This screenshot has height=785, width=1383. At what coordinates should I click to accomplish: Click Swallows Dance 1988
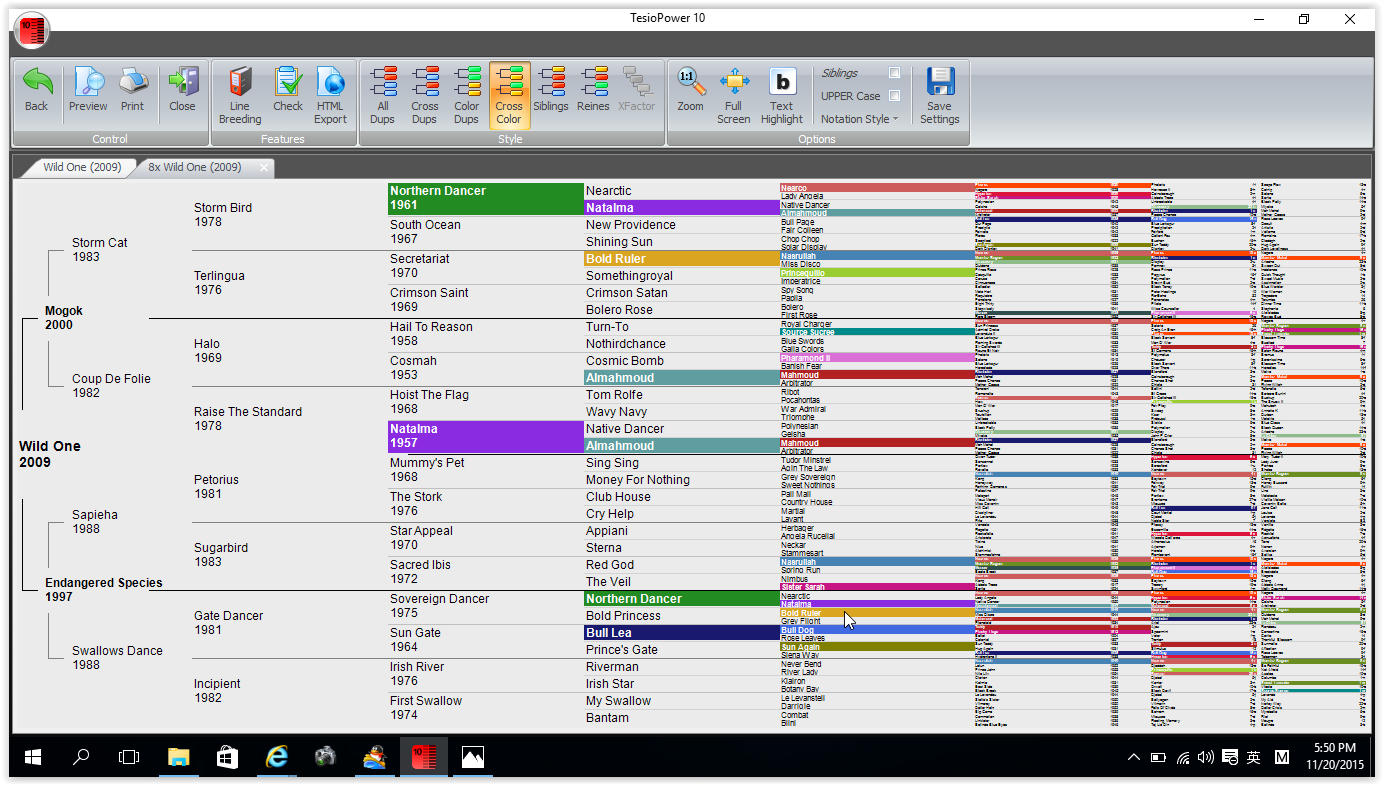point(117,658)
